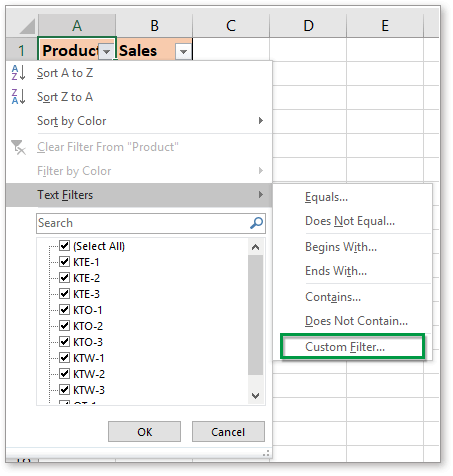Screen dimensions: 453x476
Task: Select Begins With... text filter
Action: [341, 247]
